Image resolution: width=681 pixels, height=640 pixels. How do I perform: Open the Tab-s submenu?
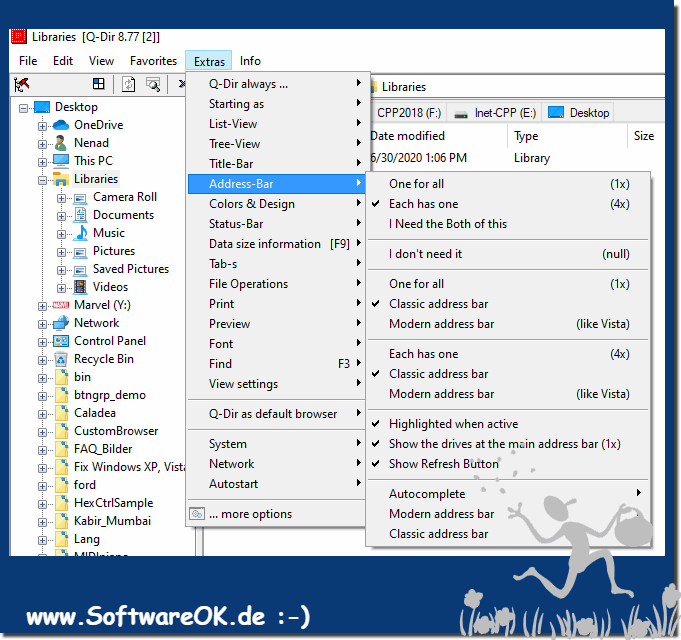pyautogui.click(x=277, y=264)
